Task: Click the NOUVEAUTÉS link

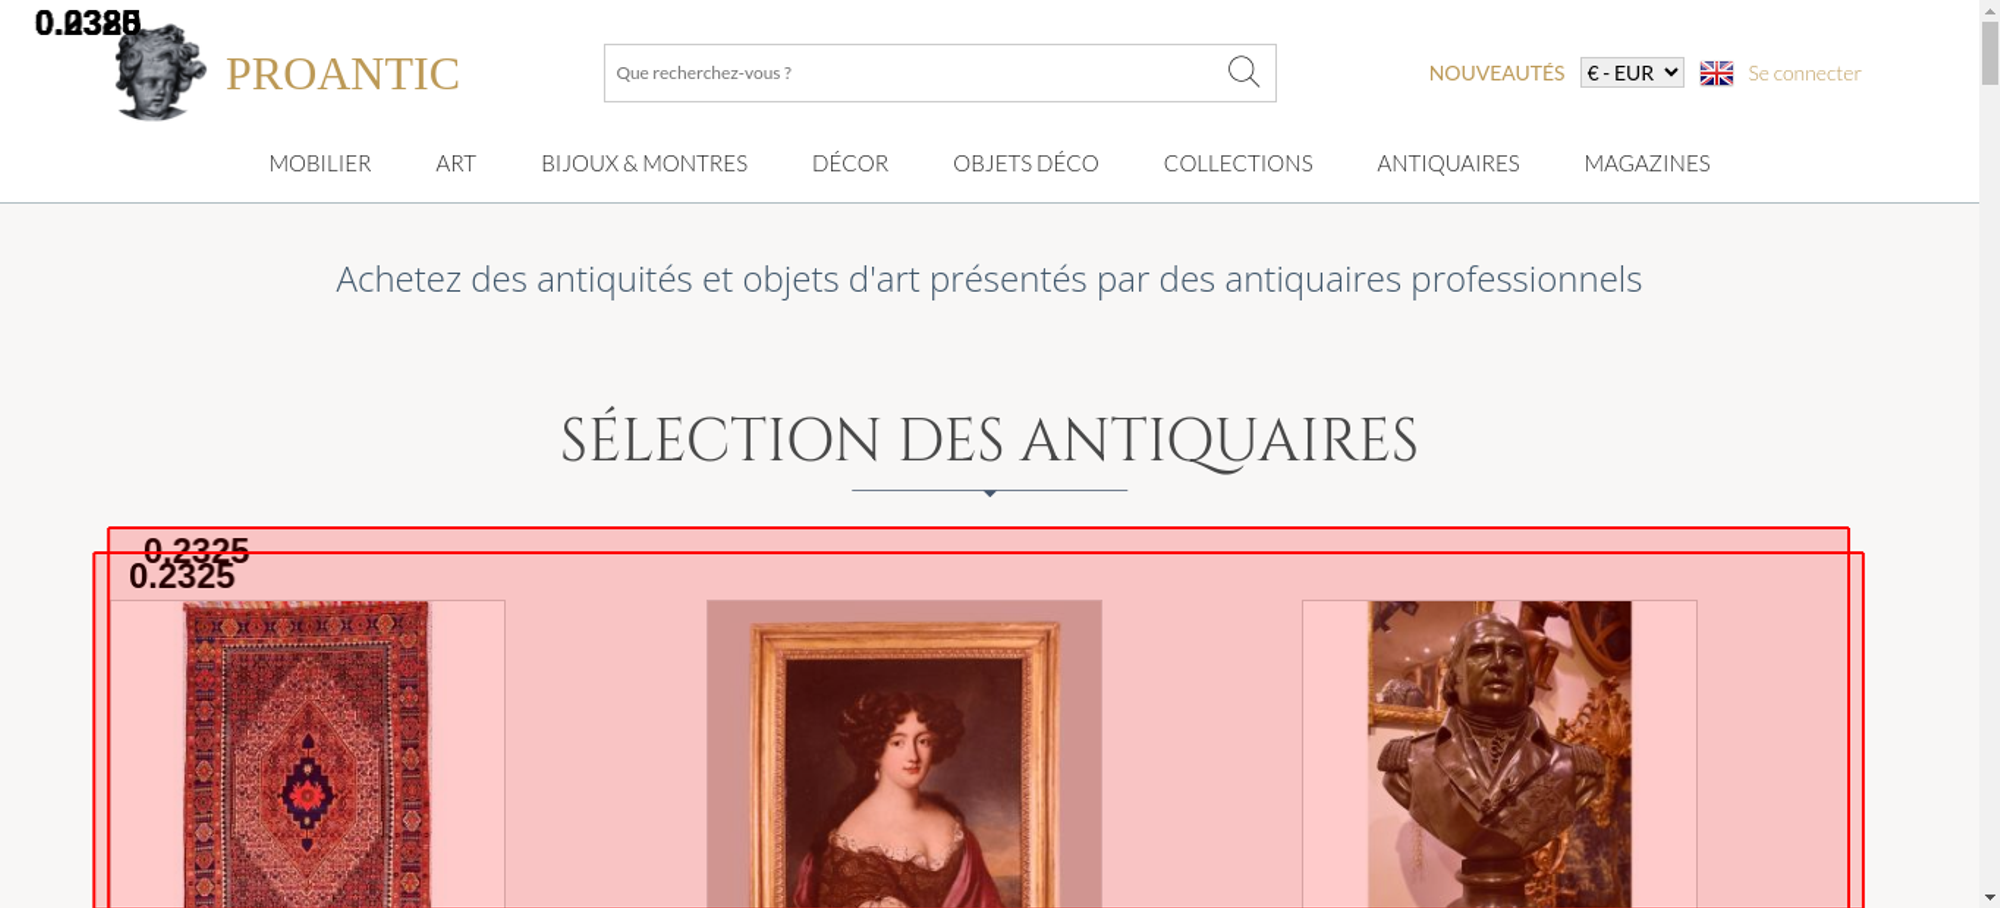Action: [1496, 73]
